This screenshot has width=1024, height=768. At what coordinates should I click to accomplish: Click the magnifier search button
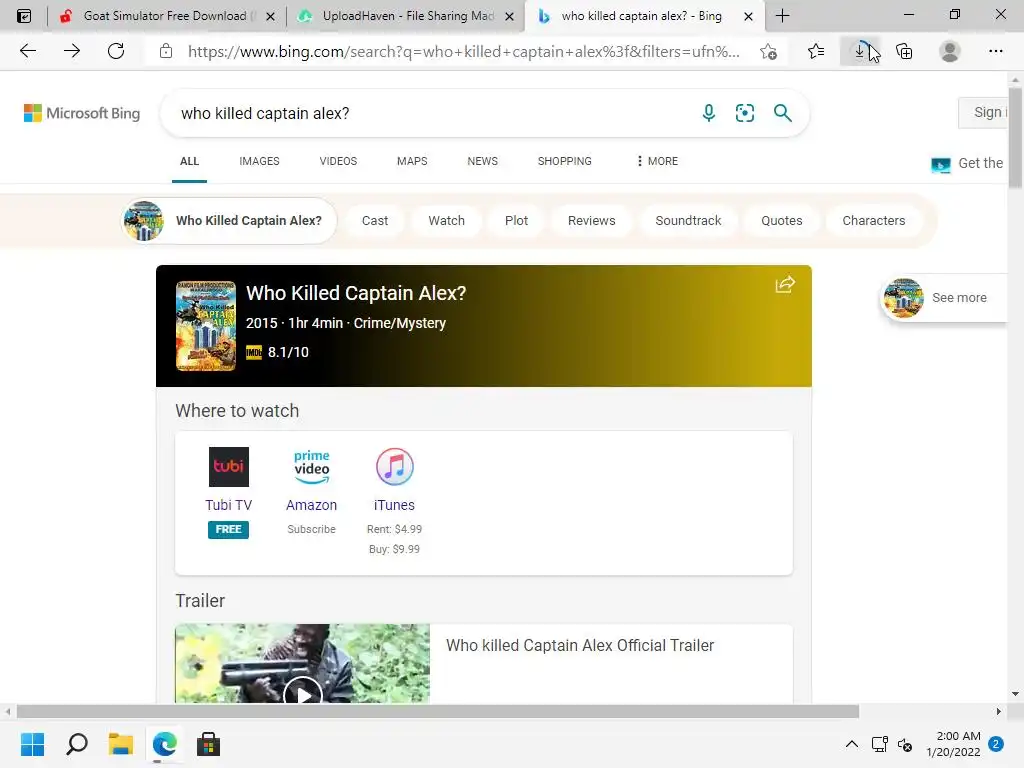click(782, 113)
